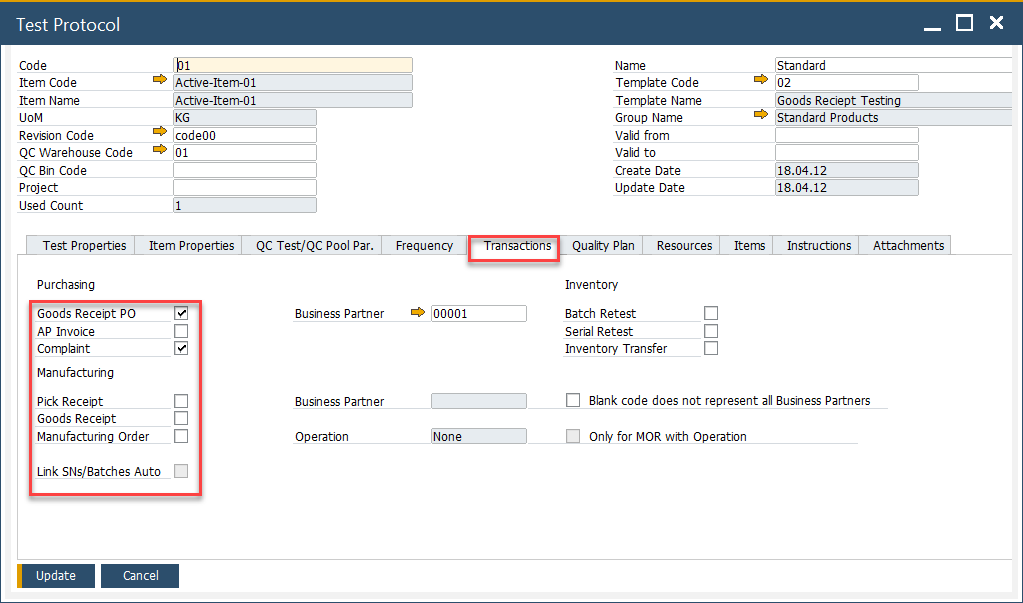Enable the AP Invoice checkbox

(x=181, y=331)
